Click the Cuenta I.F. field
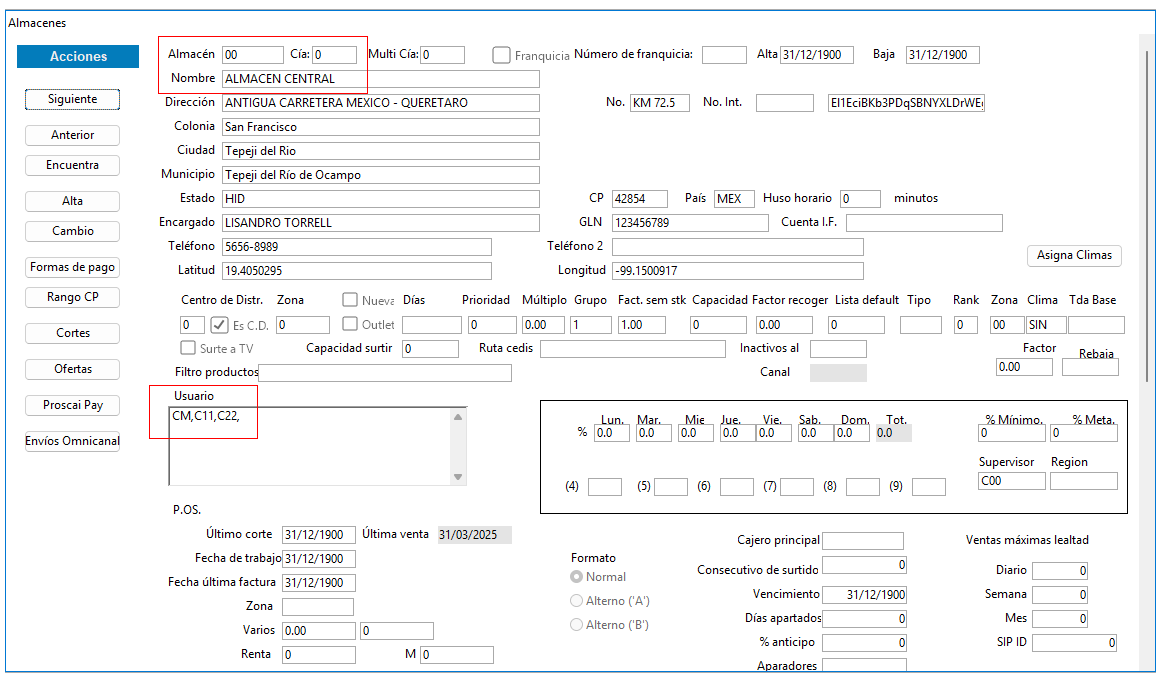1165x682 pixels. (924, 223)
